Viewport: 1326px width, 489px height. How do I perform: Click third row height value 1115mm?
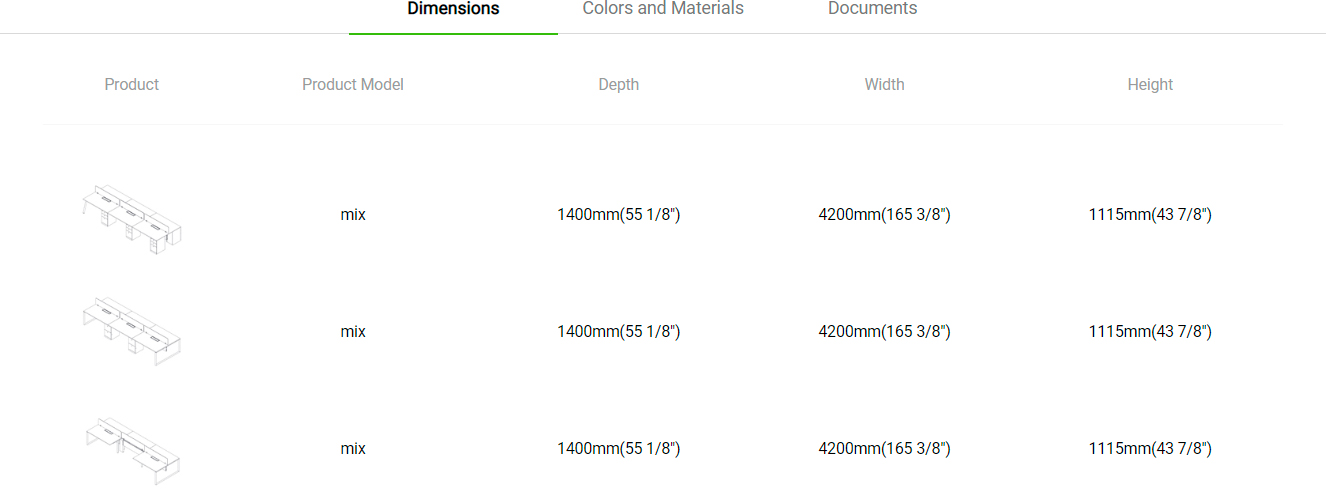click(1150, 448)
